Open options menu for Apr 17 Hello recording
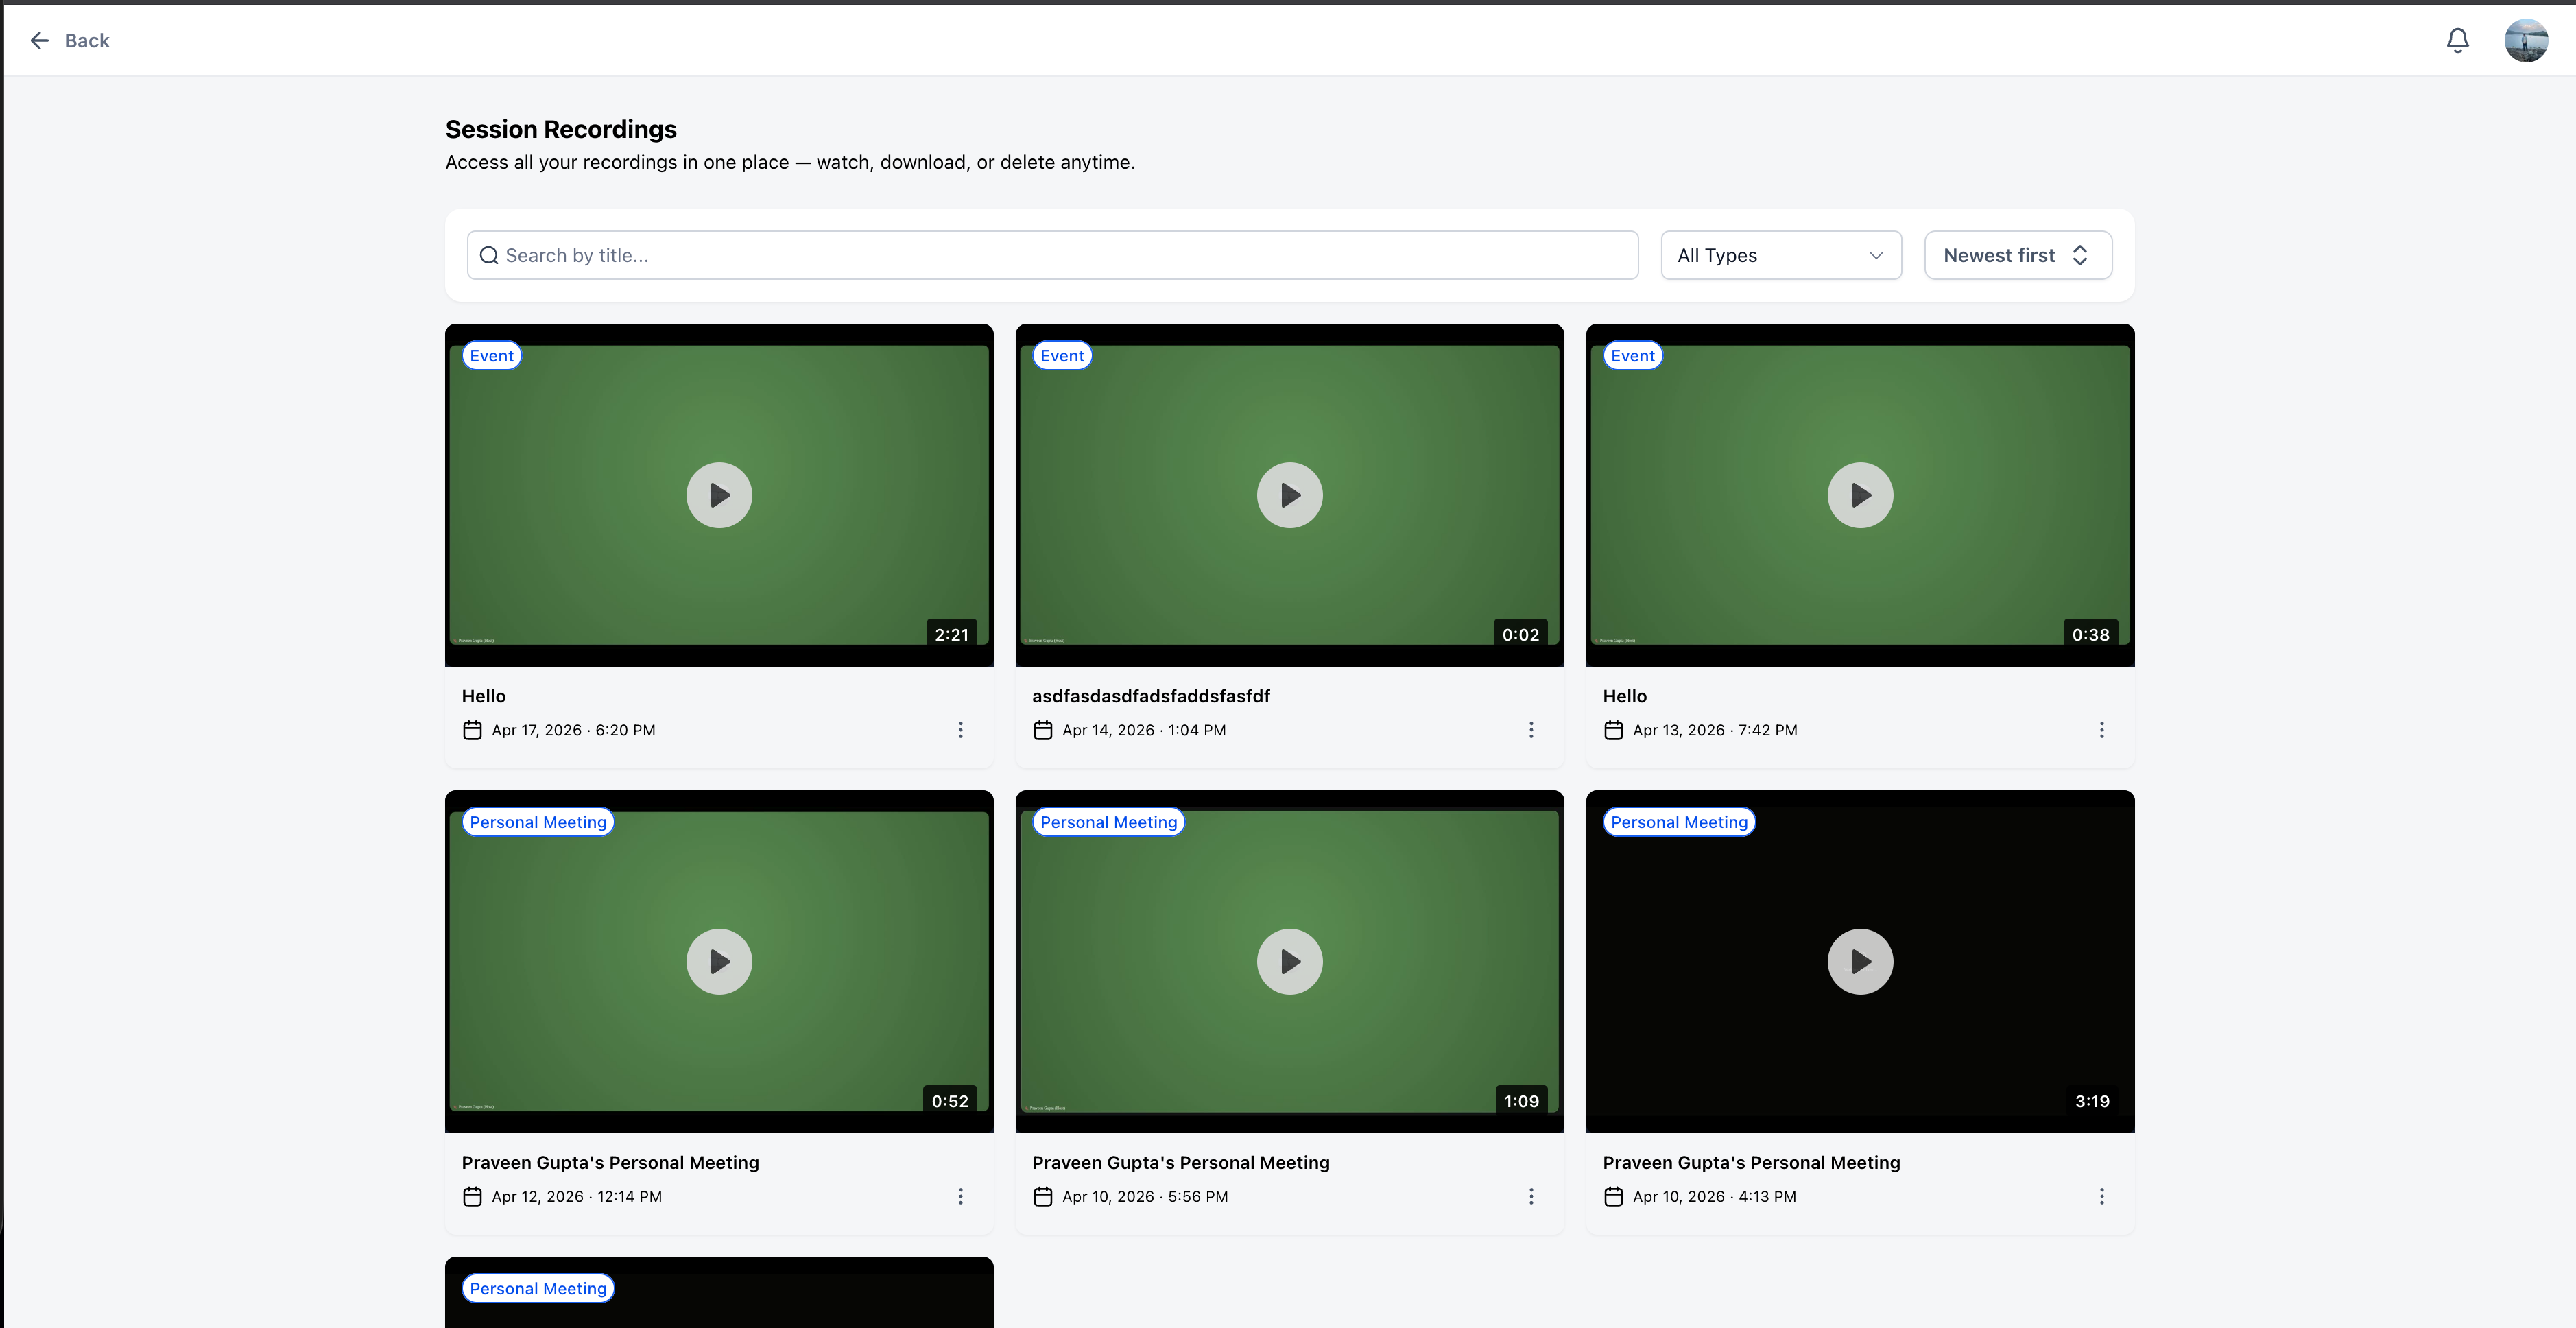 pyautogui.click(x=960, y=730)
